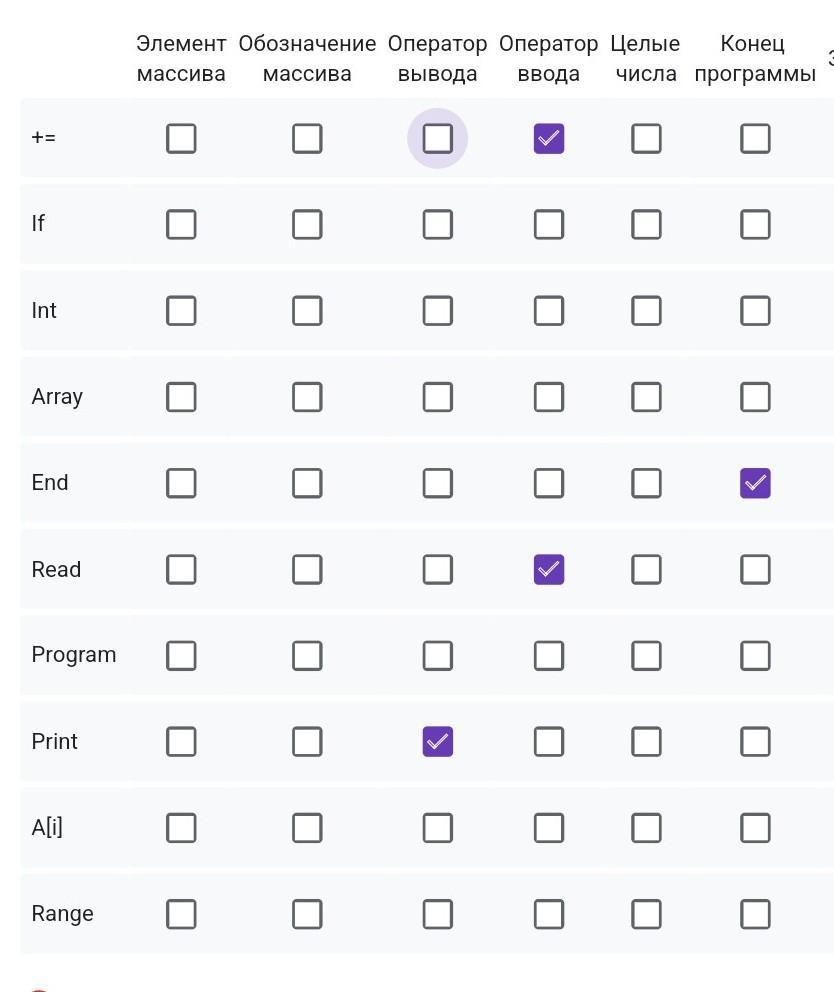This screenshot has width=834, height=992.
Task: Check Int row Элемент массива checkbox
Action: point(181,310)
